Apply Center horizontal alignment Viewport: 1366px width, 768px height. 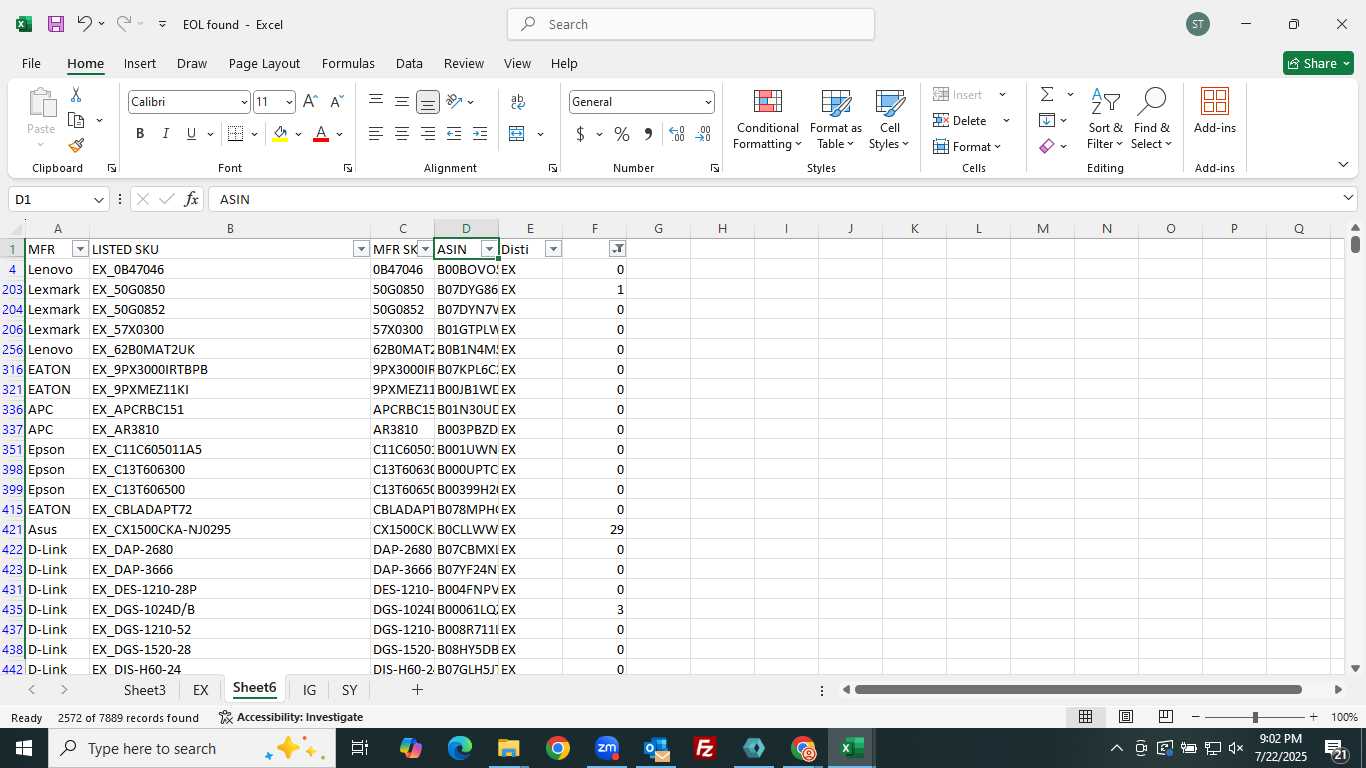click(x=401, y=134)
